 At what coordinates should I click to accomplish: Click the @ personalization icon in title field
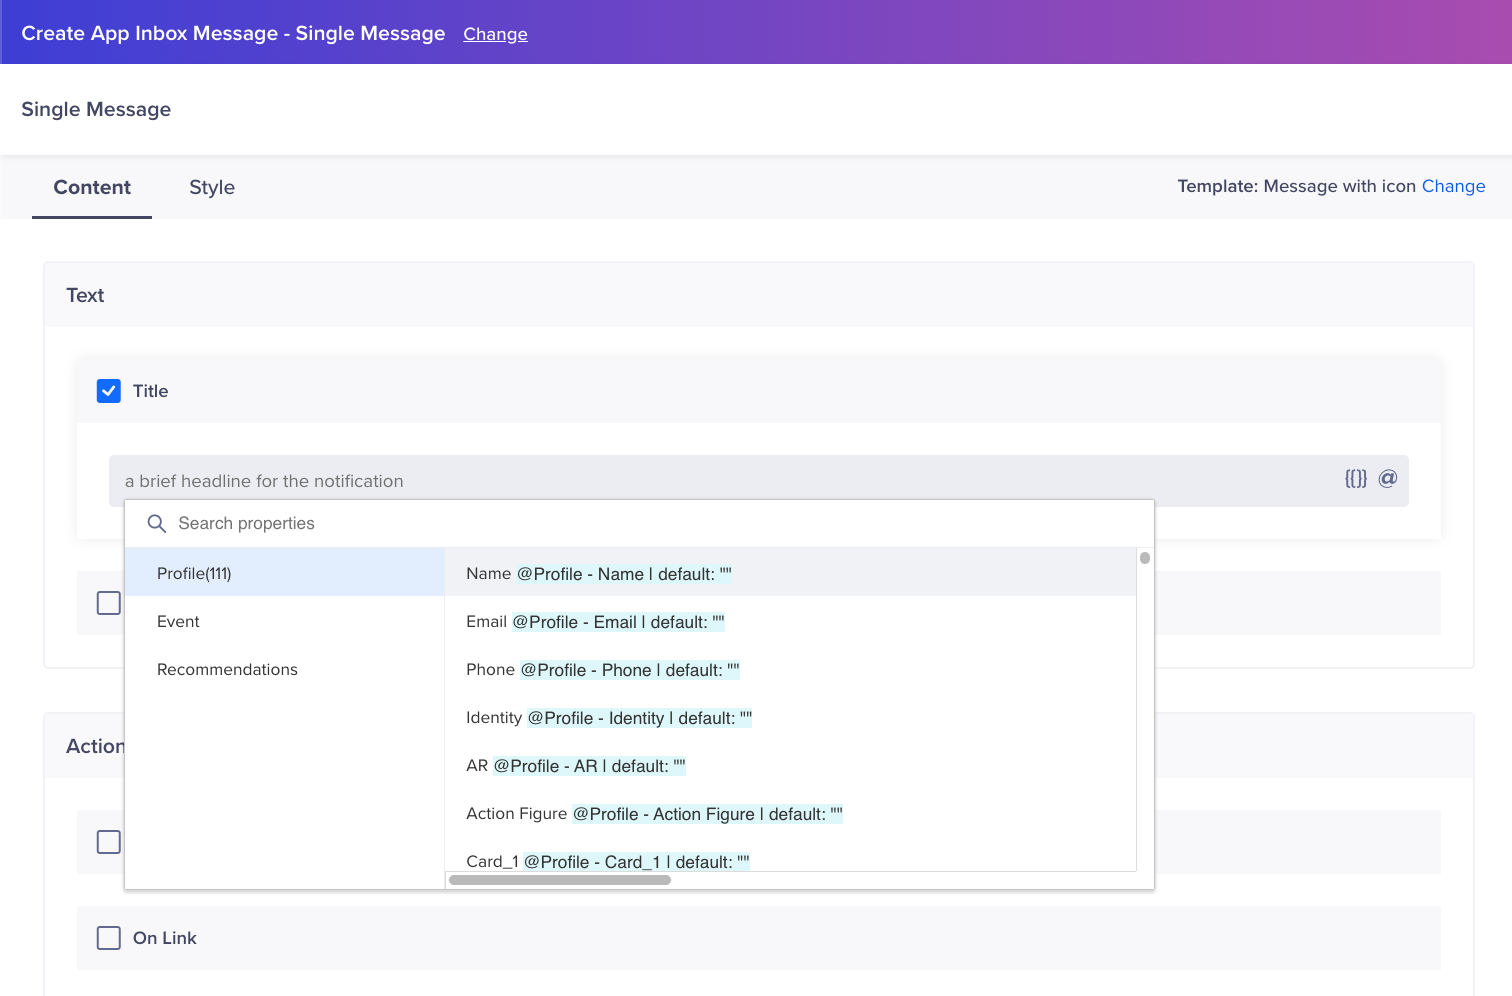(x=1387, y=479)
